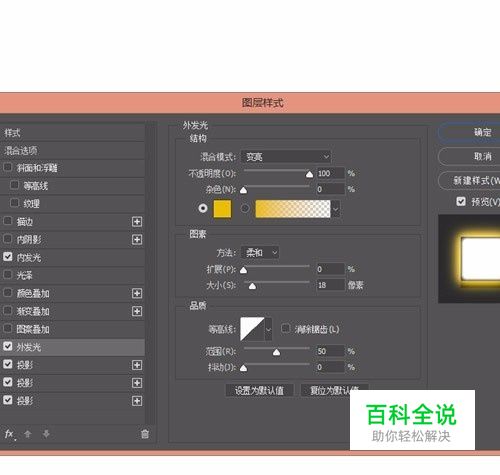This screenshot has width=500, height=475.
Task: Uncheck the 内发光 checkbox
Action: point(7,257)
